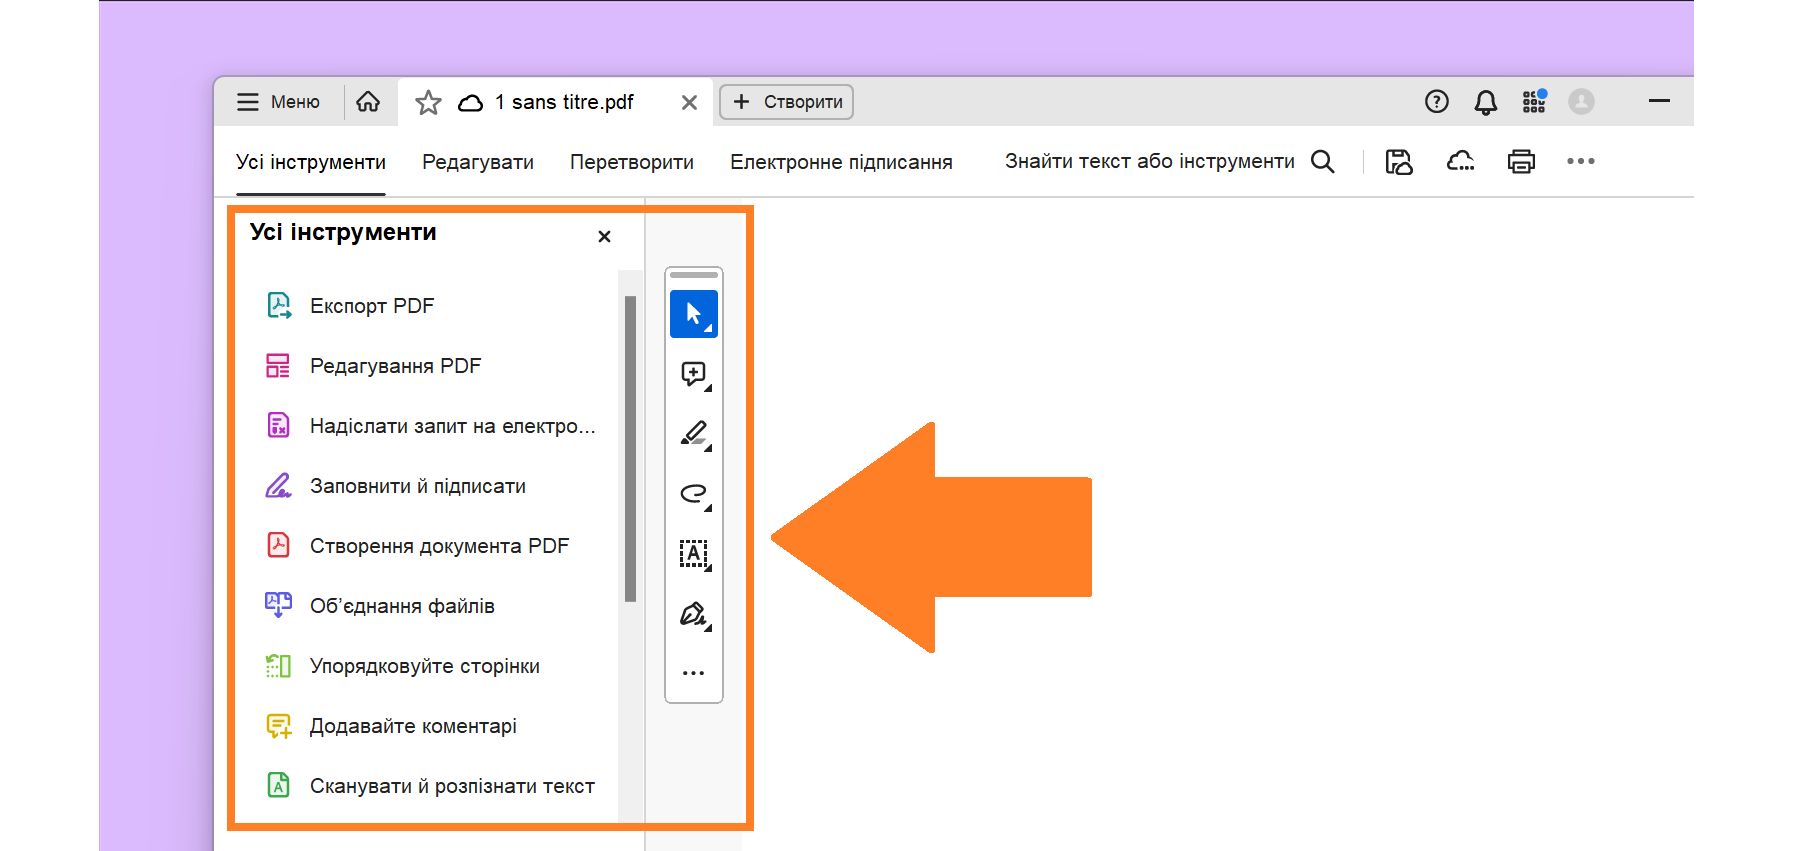This screenshot has width=1793, height=851.
Task: Open the Редагувати tab
Action: [478, 162]
